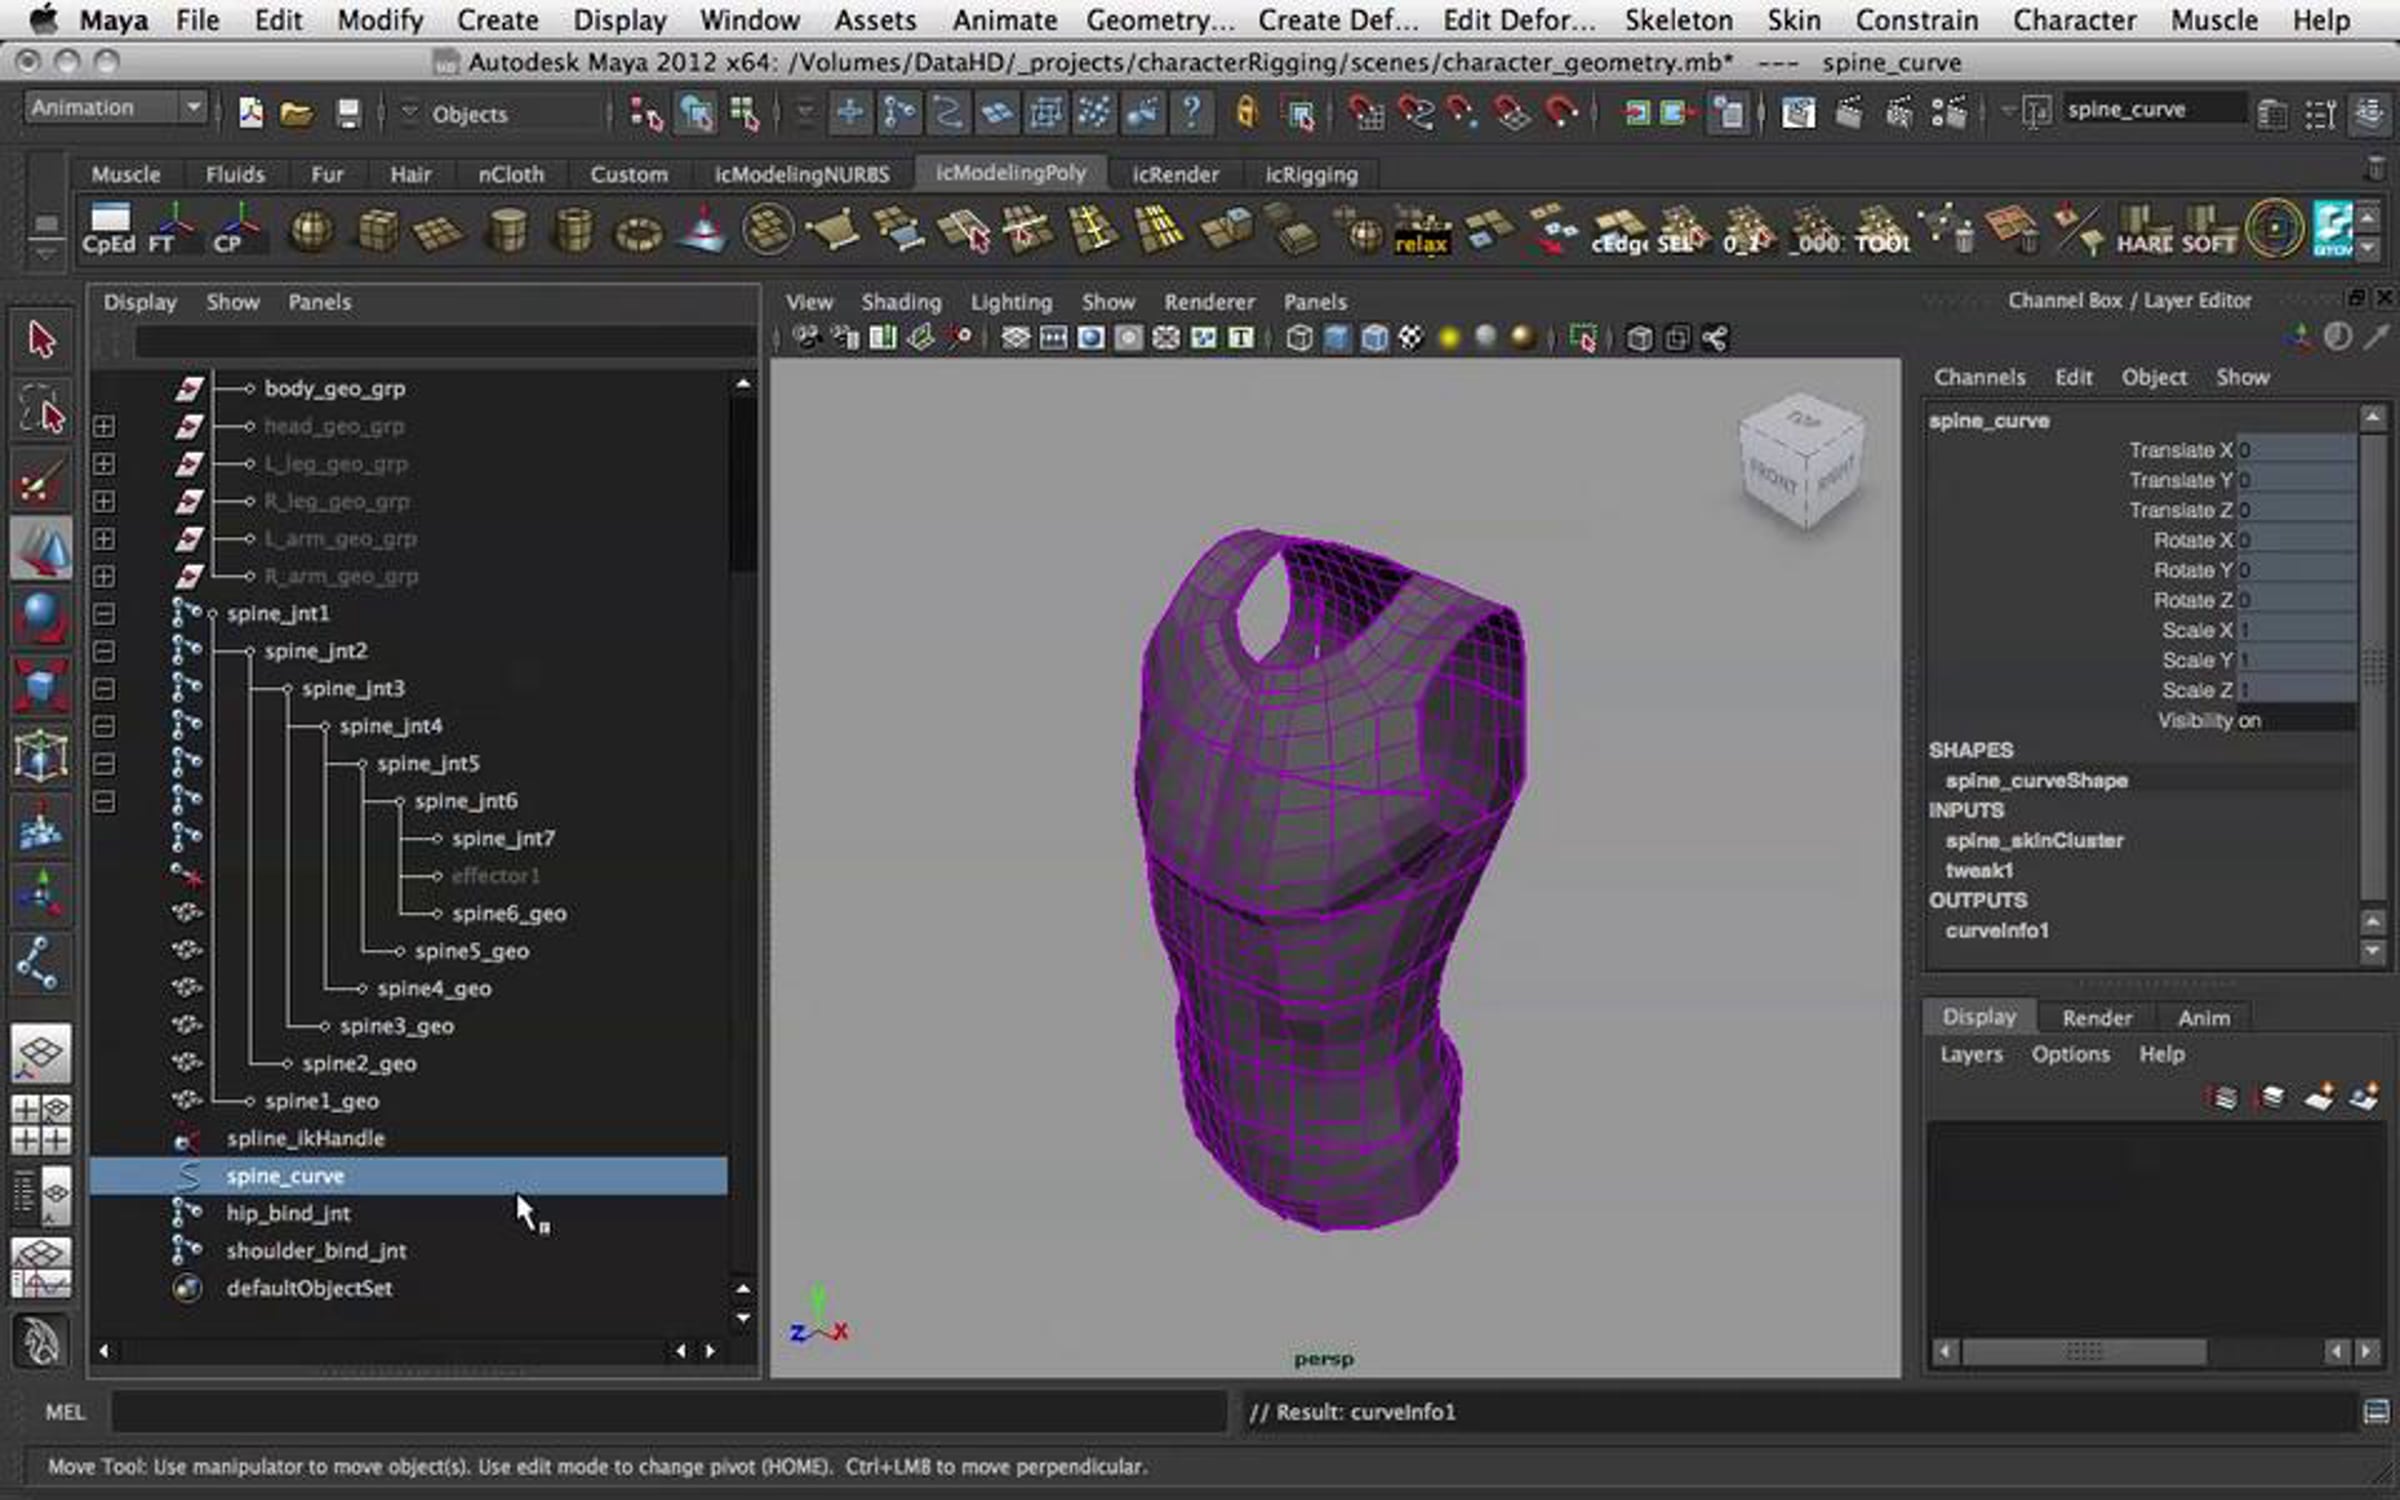
Task: Open the Skeleton menu
Action: tap(1678, 20)
